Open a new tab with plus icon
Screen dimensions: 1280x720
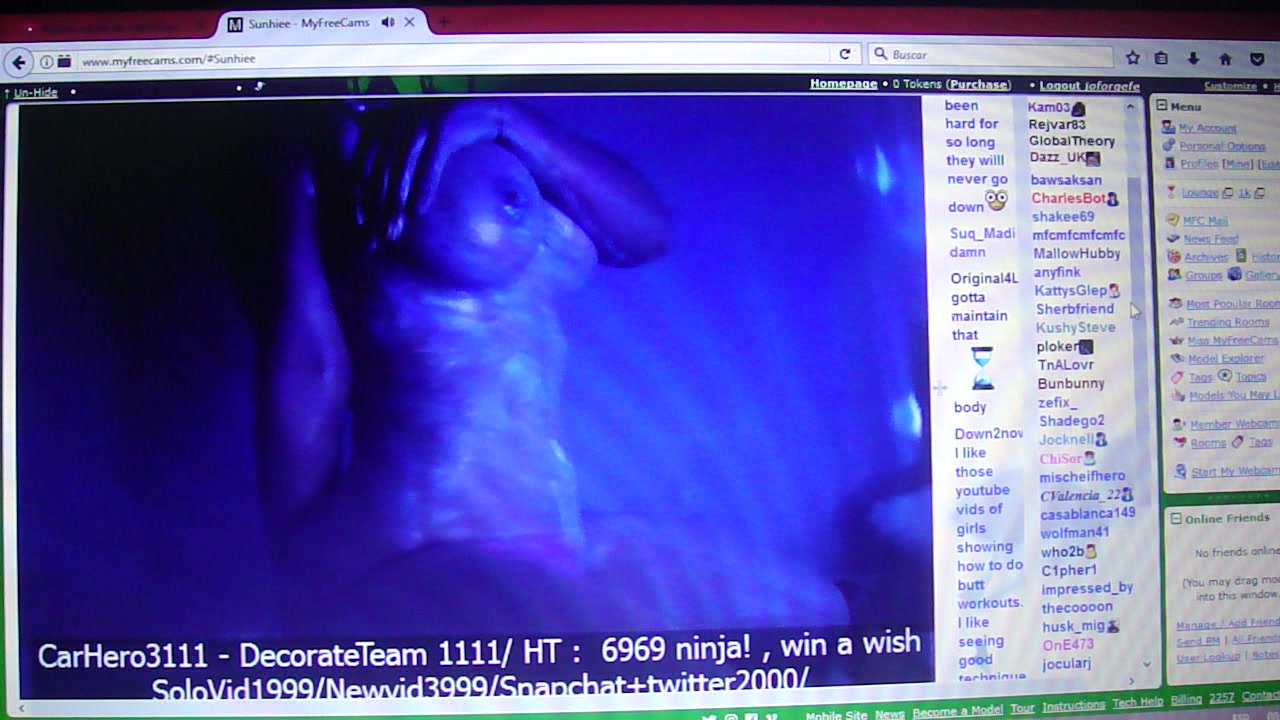click(443, 22)
